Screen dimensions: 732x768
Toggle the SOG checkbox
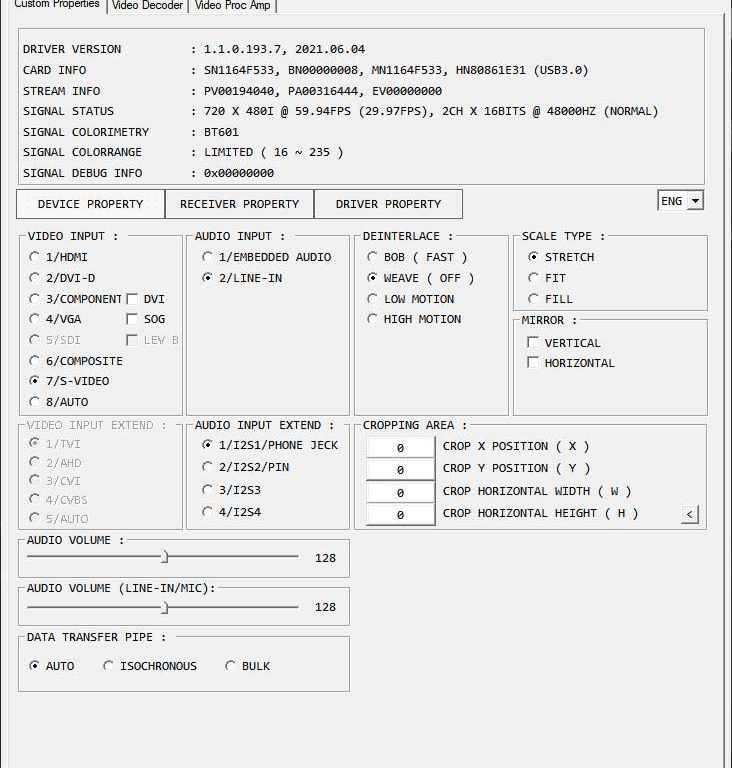[x=132, y=319]
